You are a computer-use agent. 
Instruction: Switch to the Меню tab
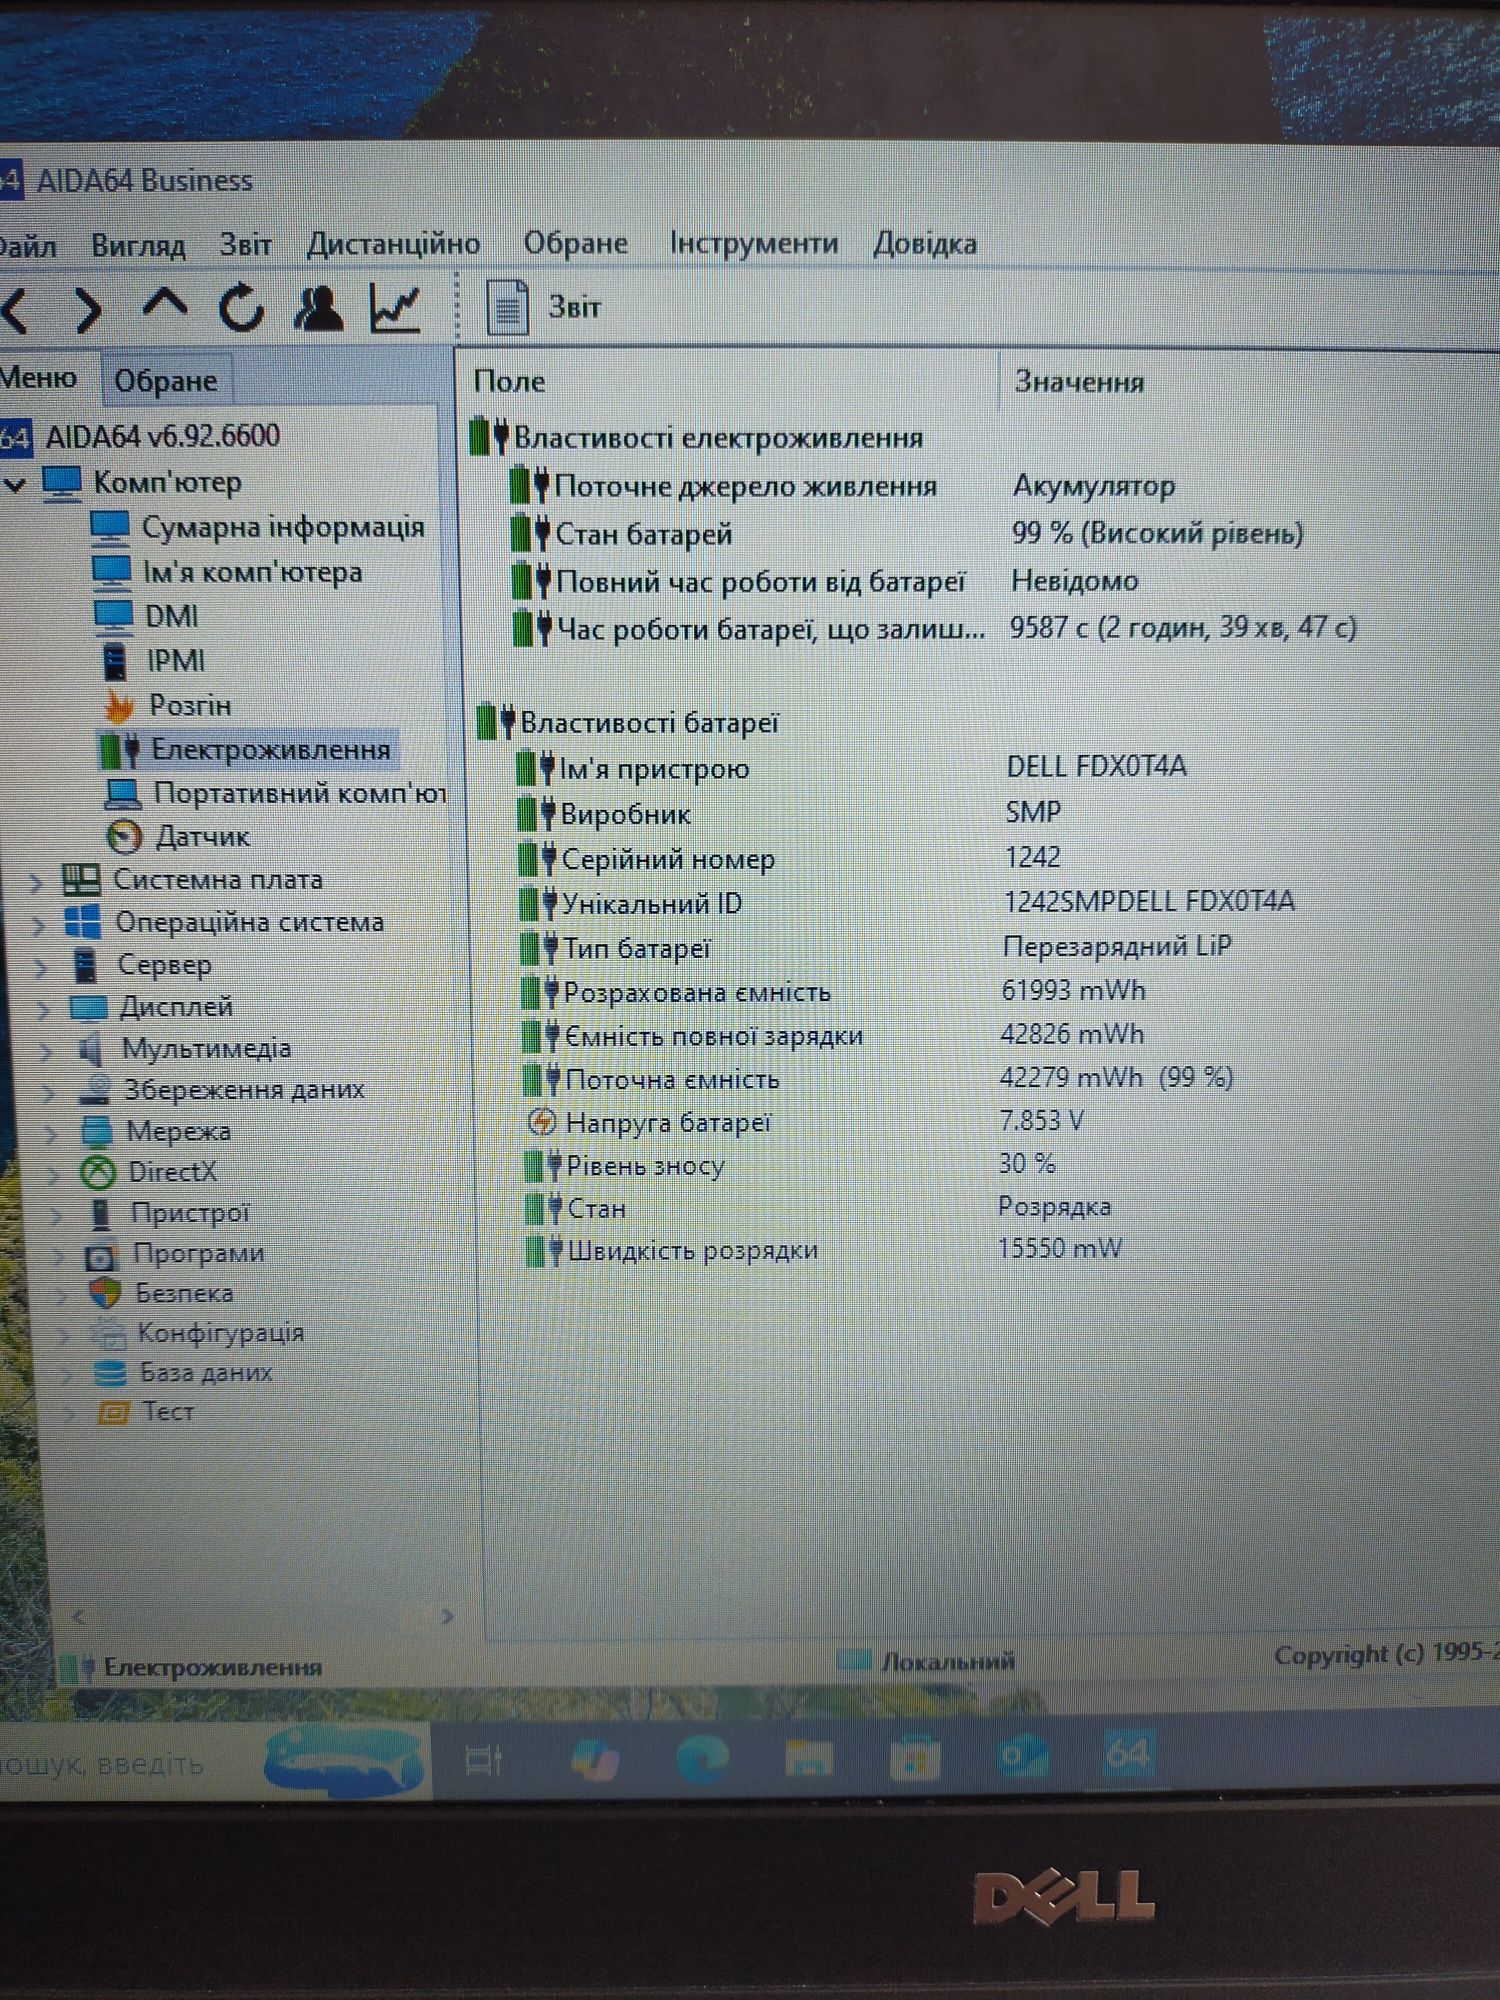pos(38,377)
